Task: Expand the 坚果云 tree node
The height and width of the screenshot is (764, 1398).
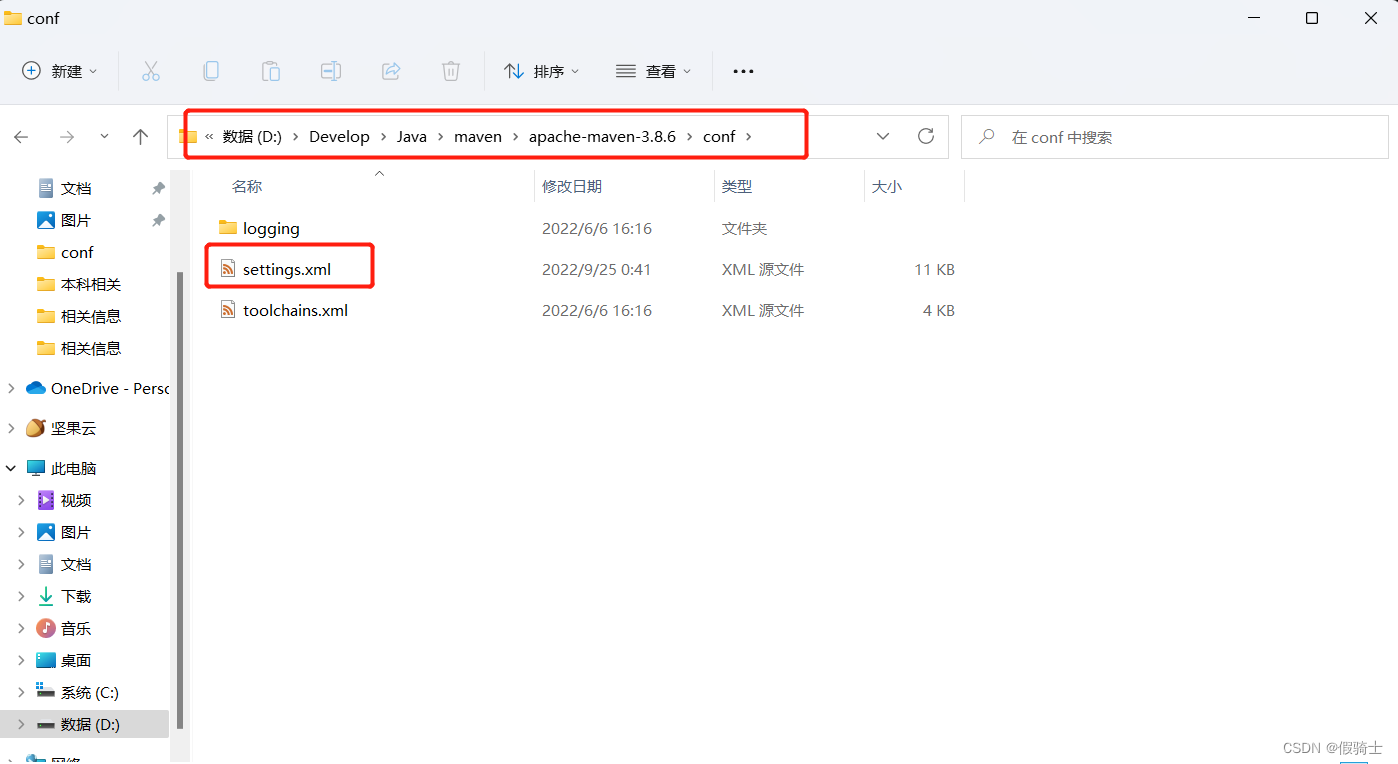Action: click(x=11, y=428)
